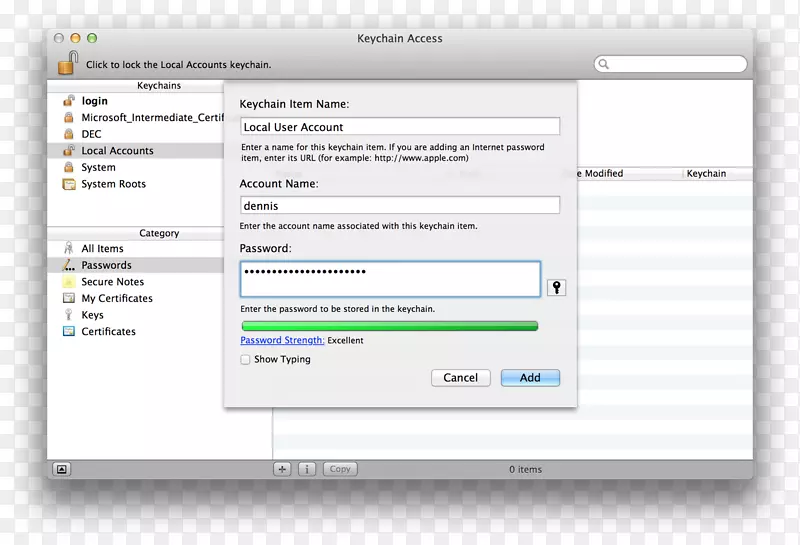The image size is (800, 545).
Task: Select the Microsoft_Intermediate_Certif keychain
Action: point(152,118)
